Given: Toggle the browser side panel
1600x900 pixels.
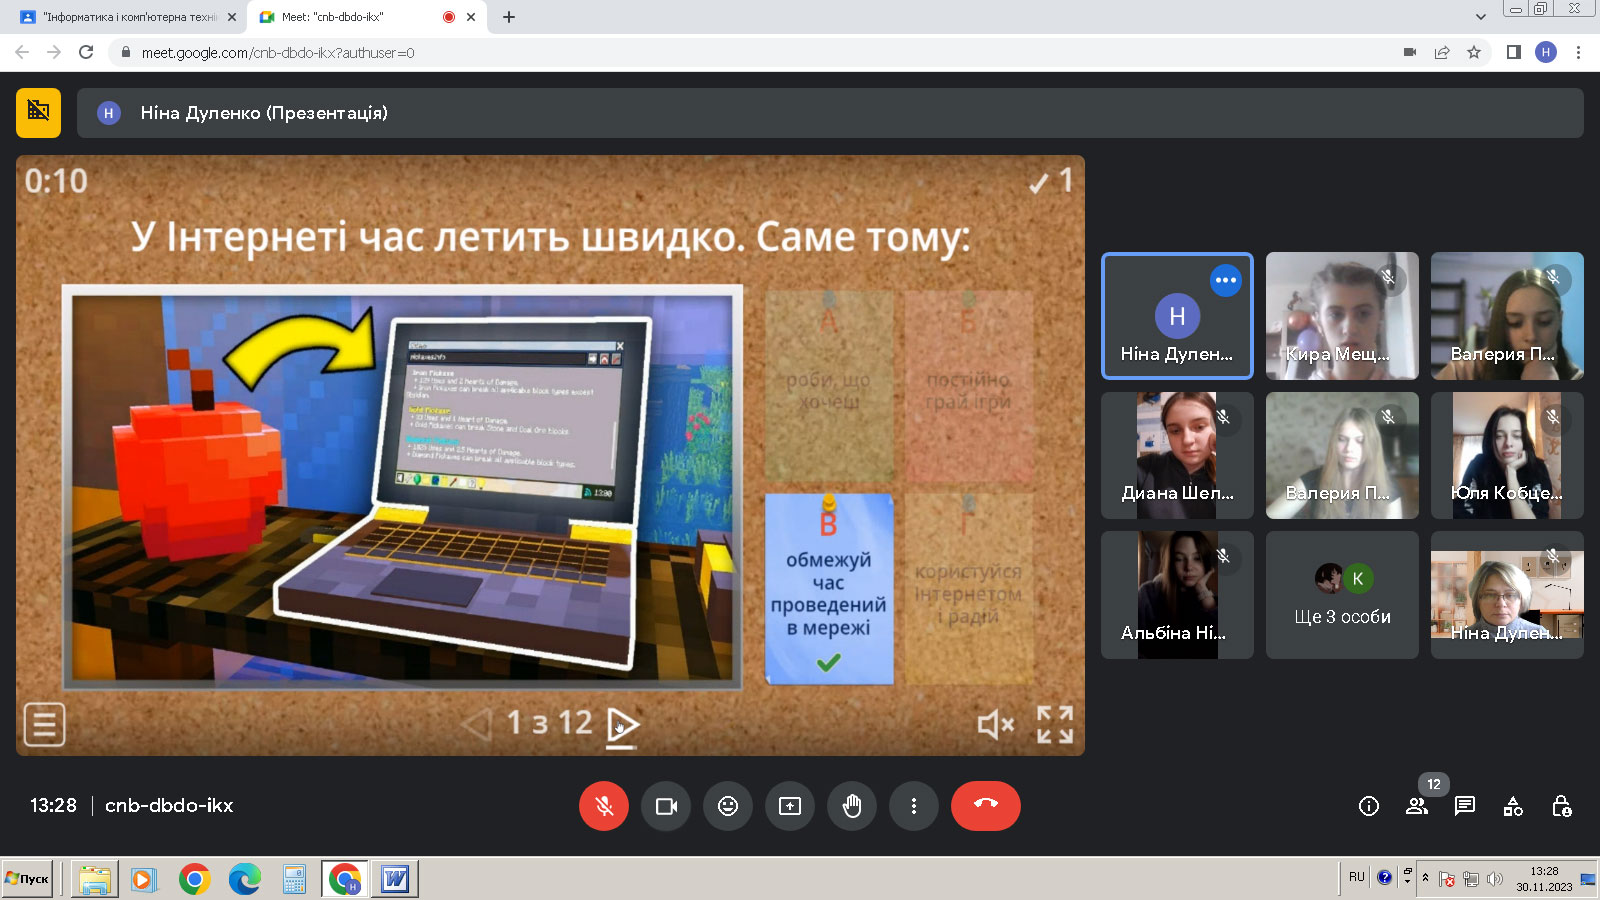Looking at the screenshot, I should point(1514,52).
